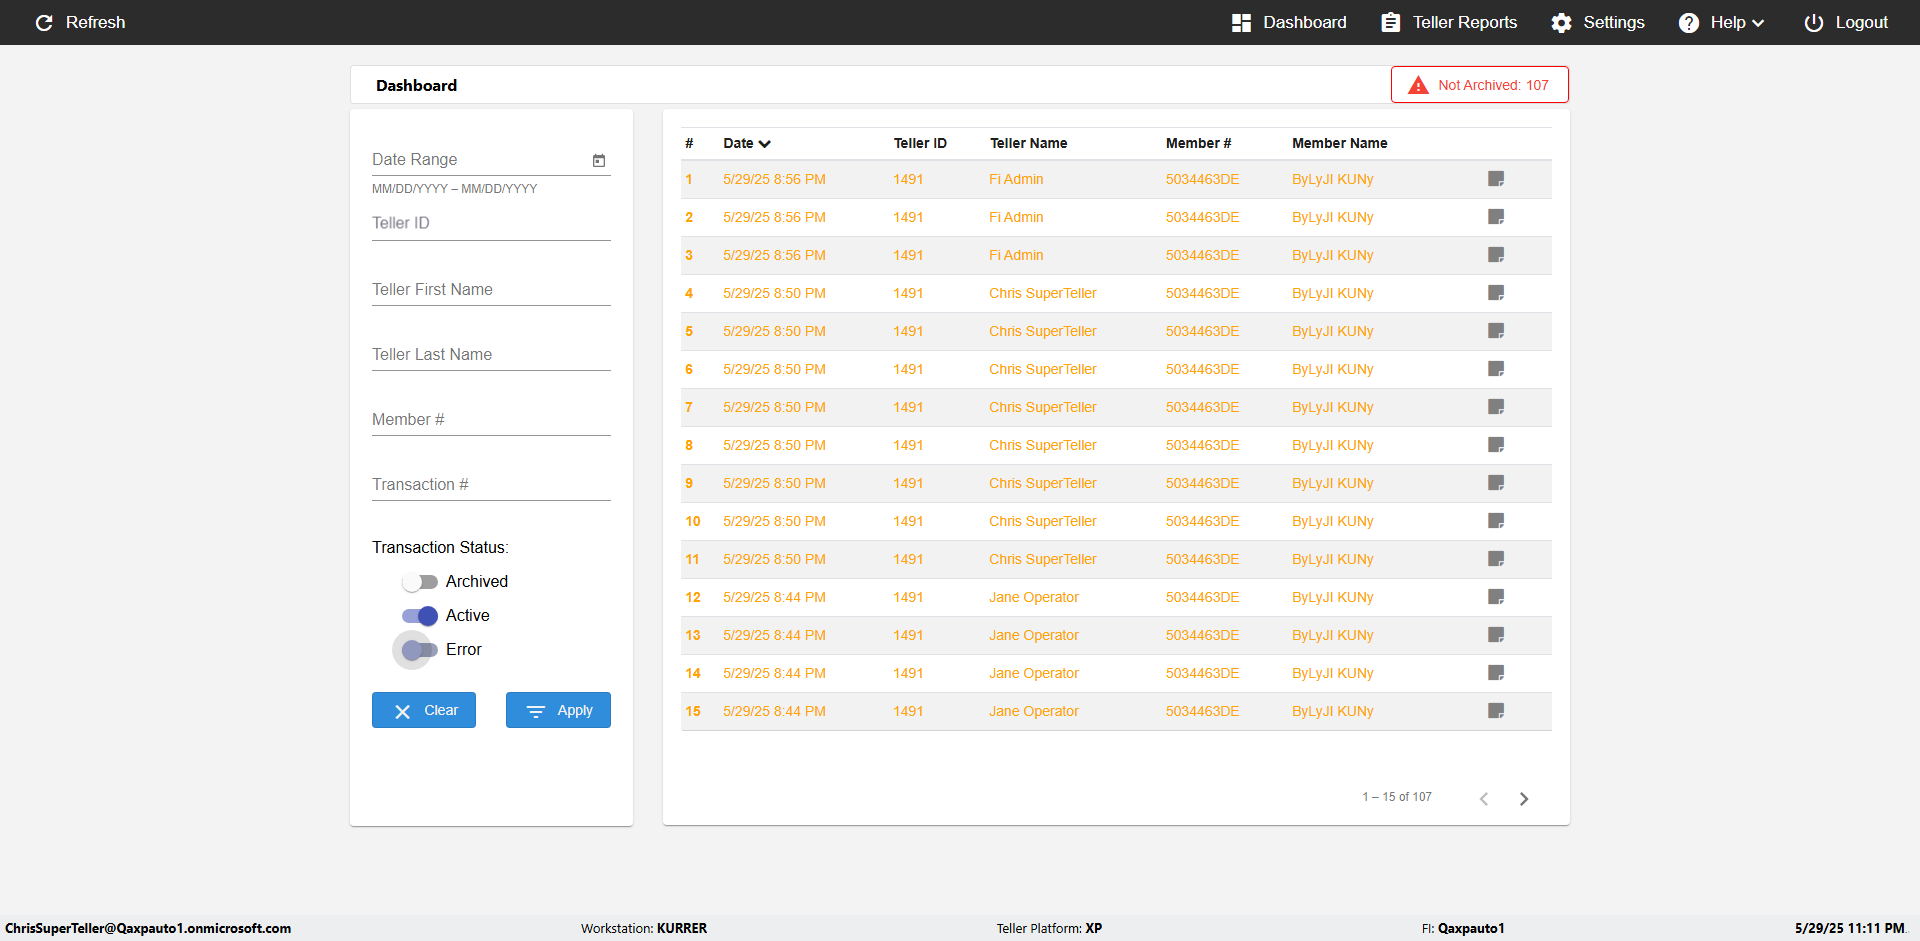Image resolution: width=1920 pixels, height=941 pixels.
Task: Click the Apply filter button
Action: tap(558, 710)
